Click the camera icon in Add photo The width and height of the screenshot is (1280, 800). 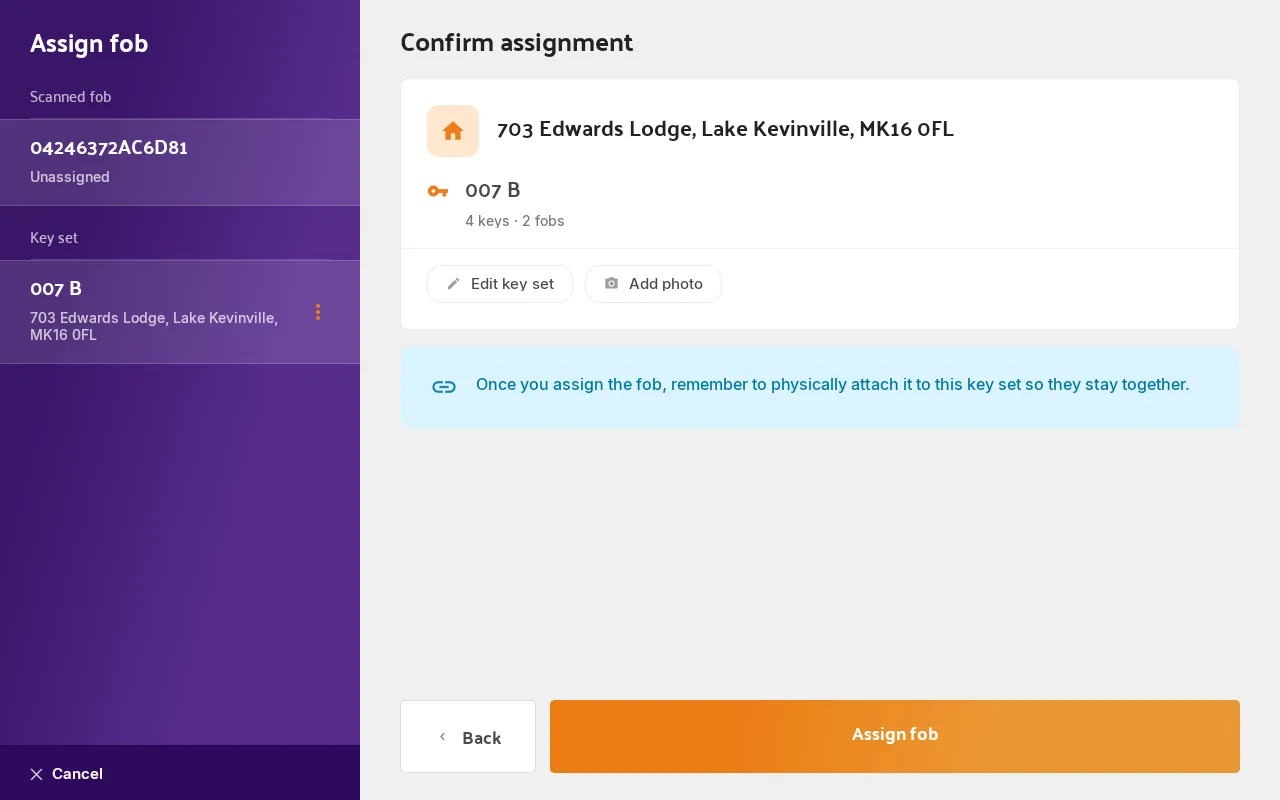pos(611,284)
